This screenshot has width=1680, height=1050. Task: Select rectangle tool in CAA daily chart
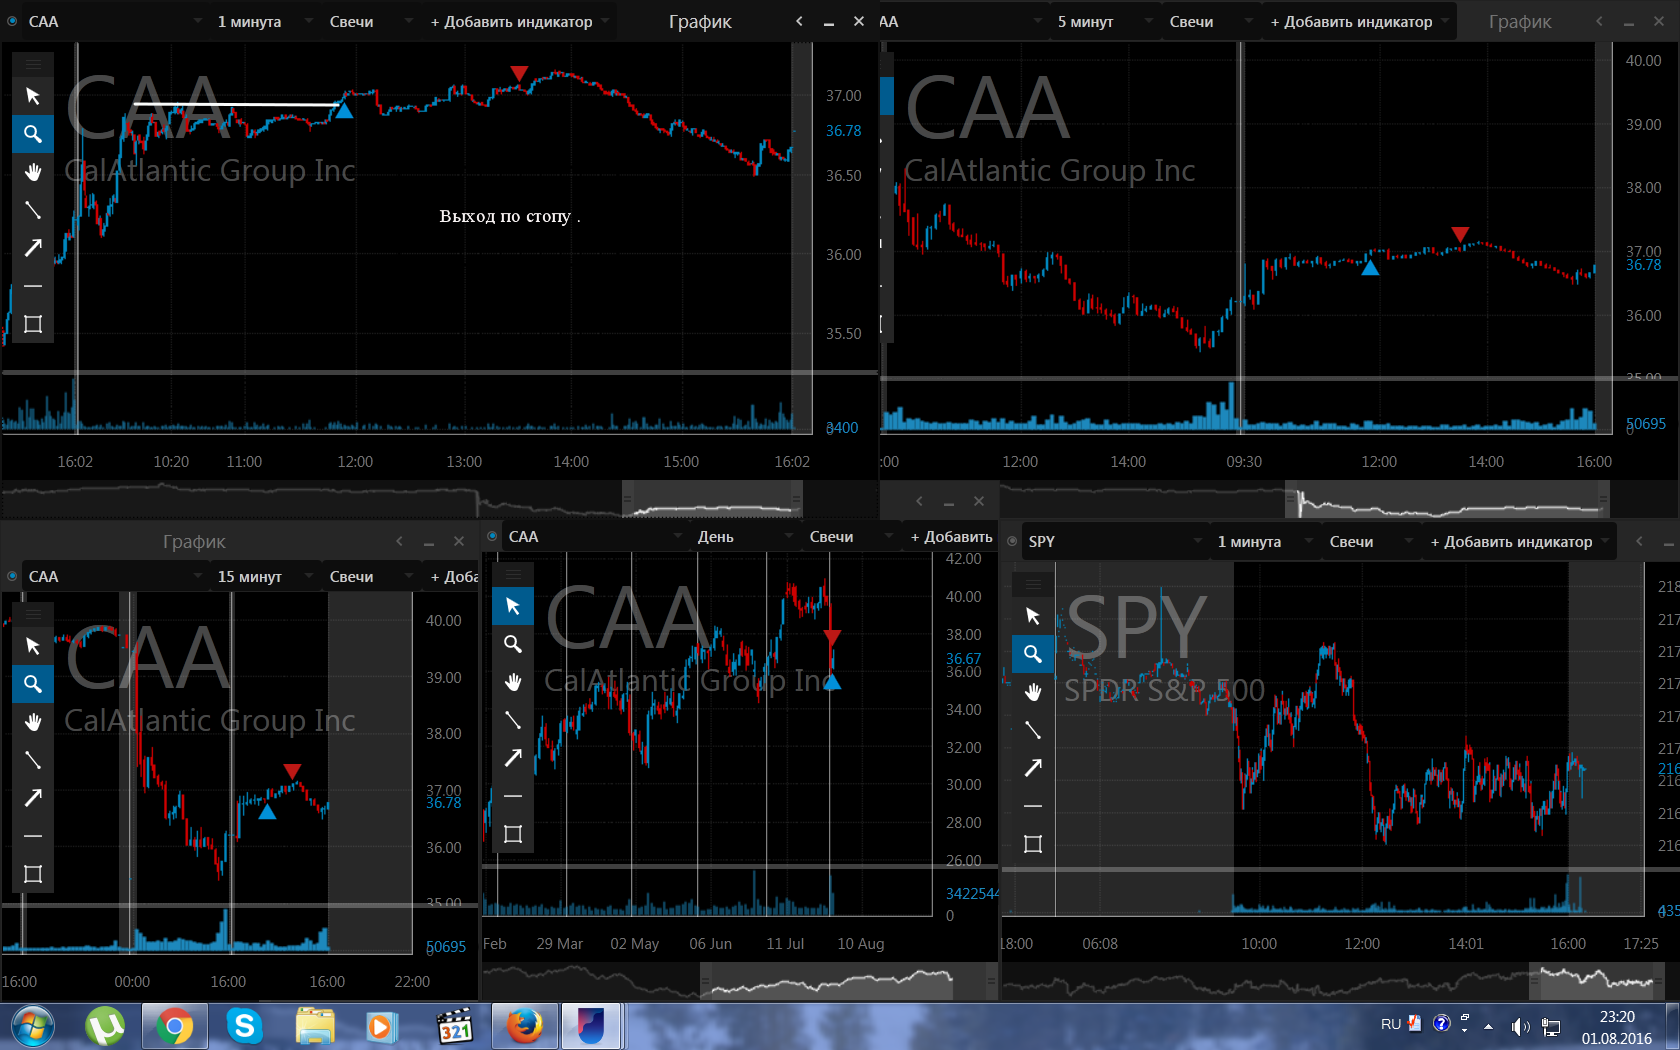(x=513, y=834)
